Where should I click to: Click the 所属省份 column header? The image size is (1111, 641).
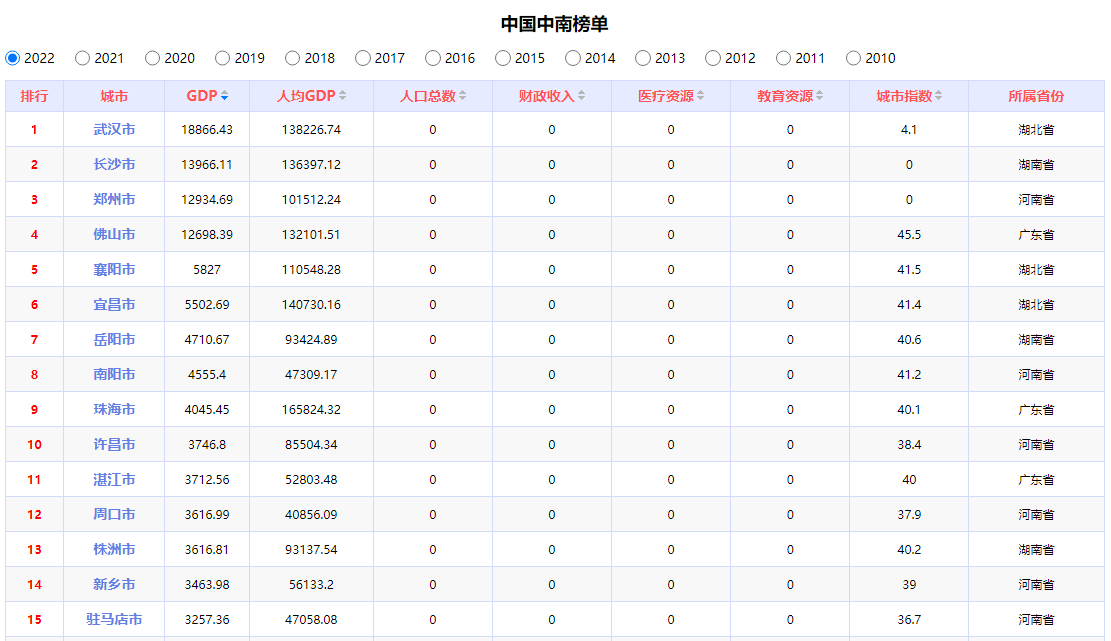(x=1036, y=96)
